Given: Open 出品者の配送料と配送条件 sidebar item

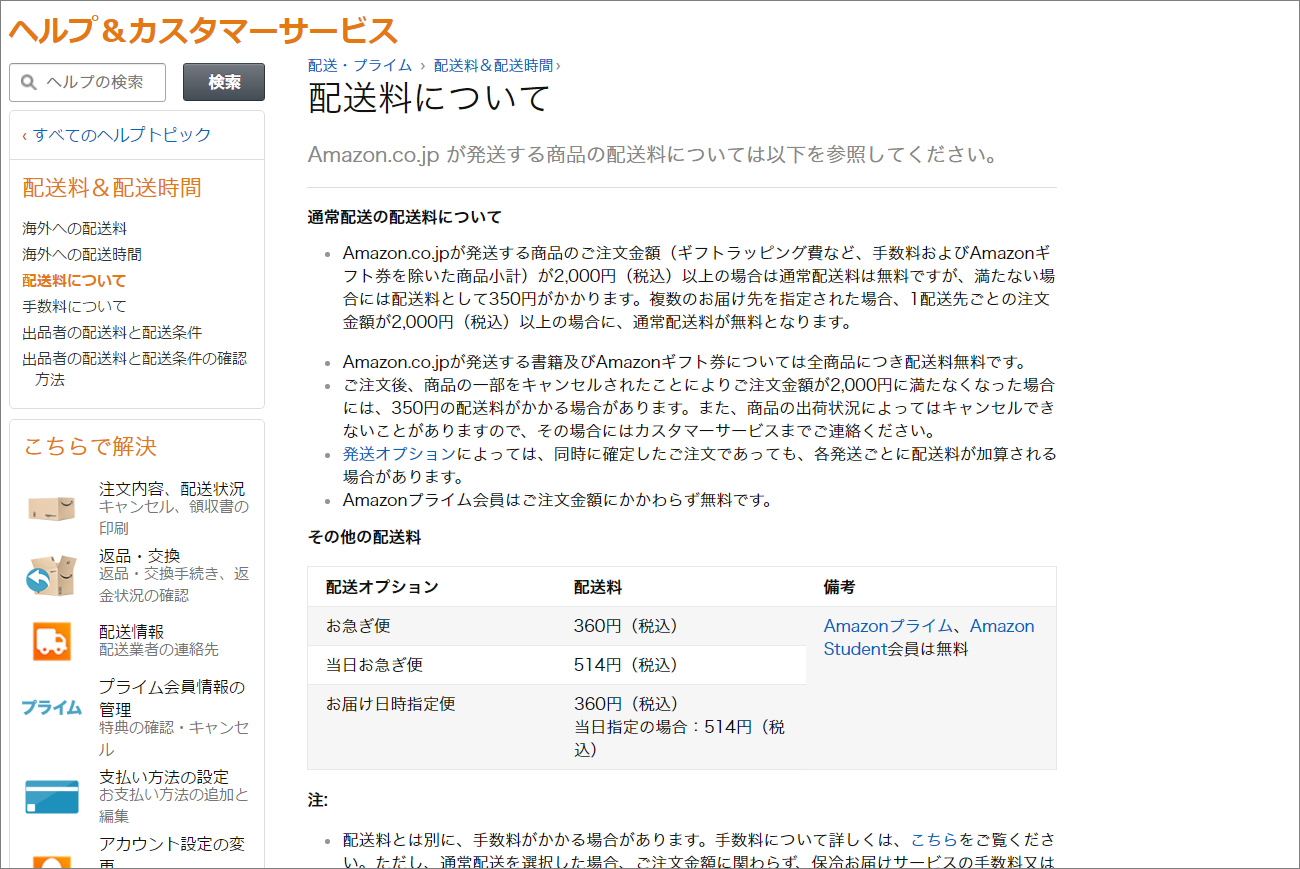Looking at the screenshot, I should pyautogui.click(x=112, y=333).
